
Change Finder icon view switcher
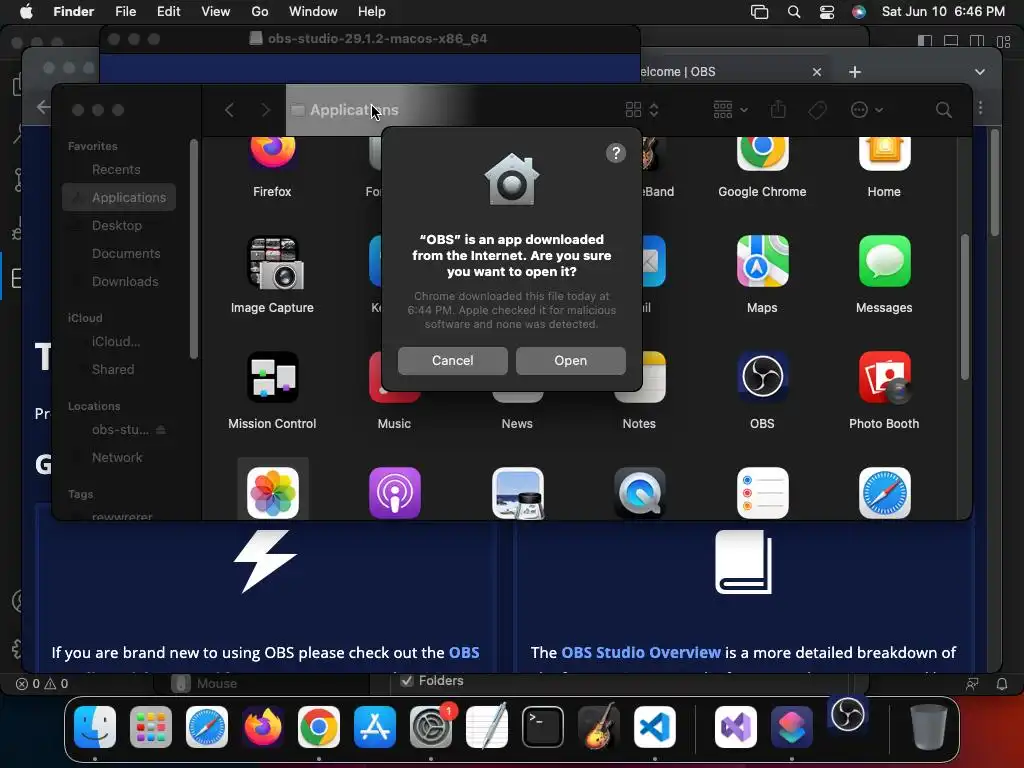point(641,110)
